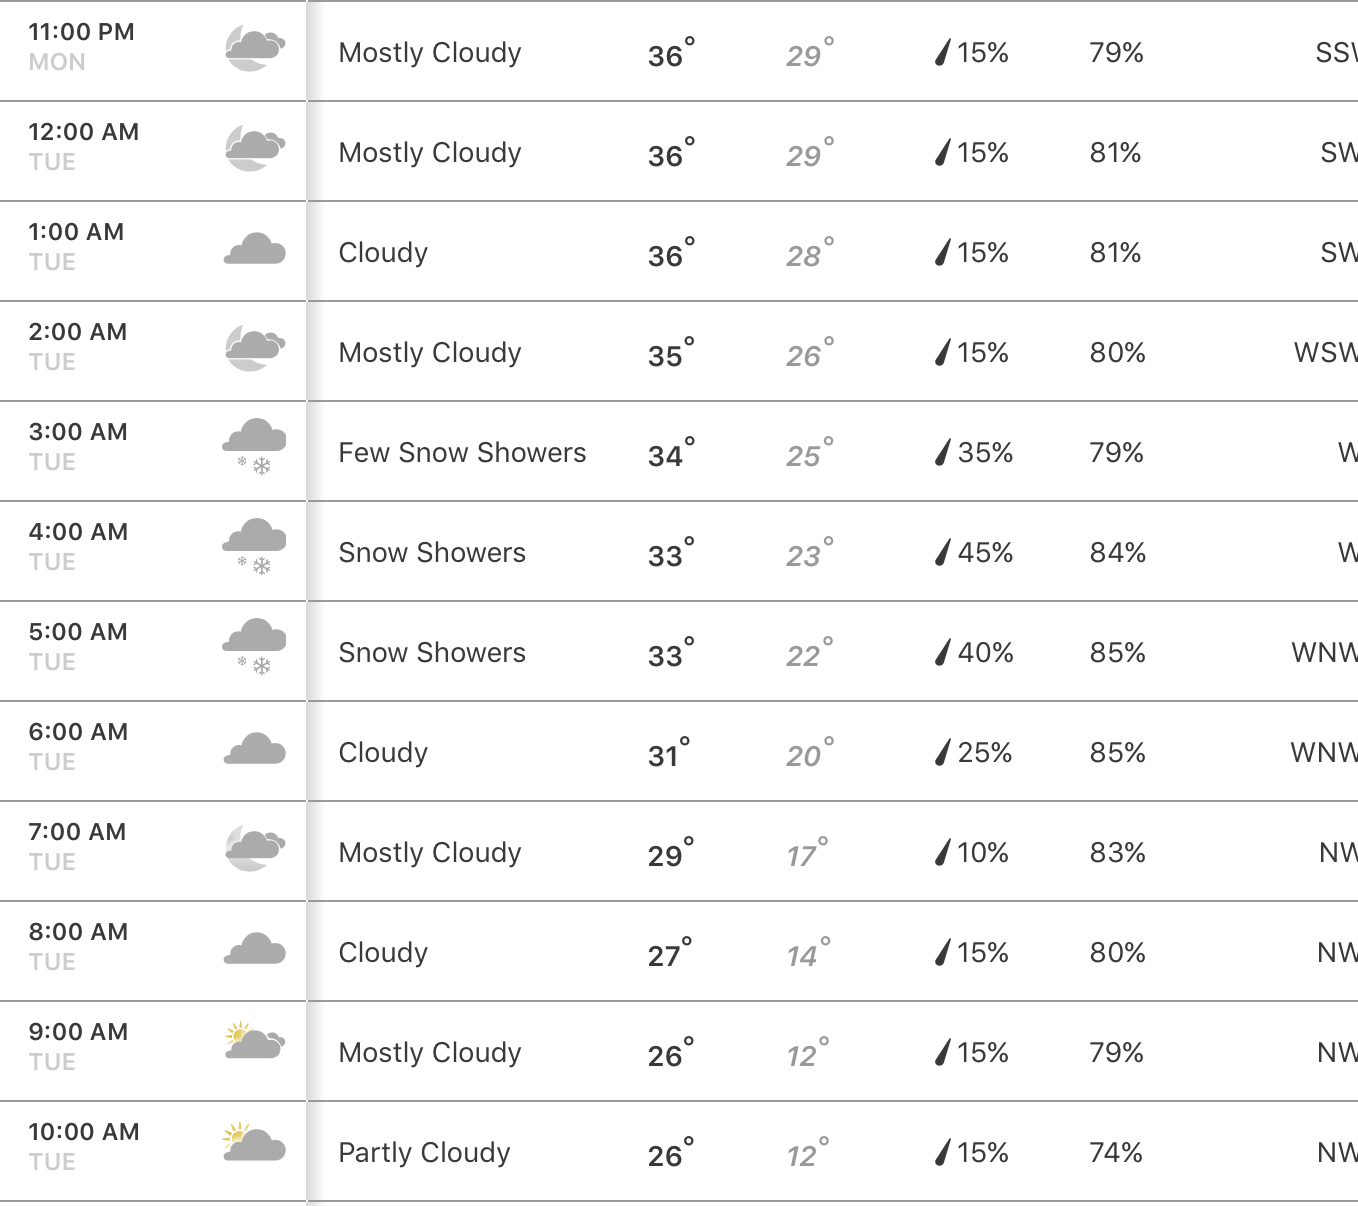
Task: Click the 11:00 PM Monday mostly cloudy night icon
Action: pos(255,49)
